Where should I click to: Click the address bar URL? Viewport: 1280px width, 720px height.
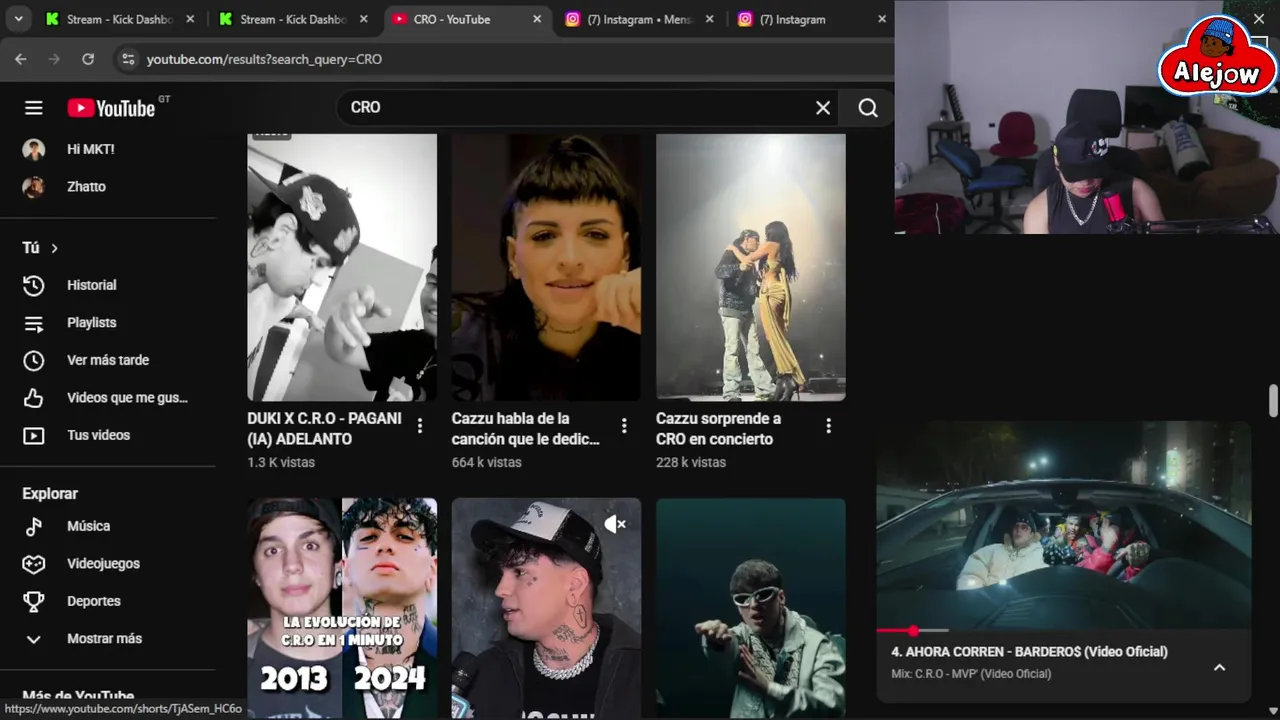pyautogui.click(x=264, y=59)
